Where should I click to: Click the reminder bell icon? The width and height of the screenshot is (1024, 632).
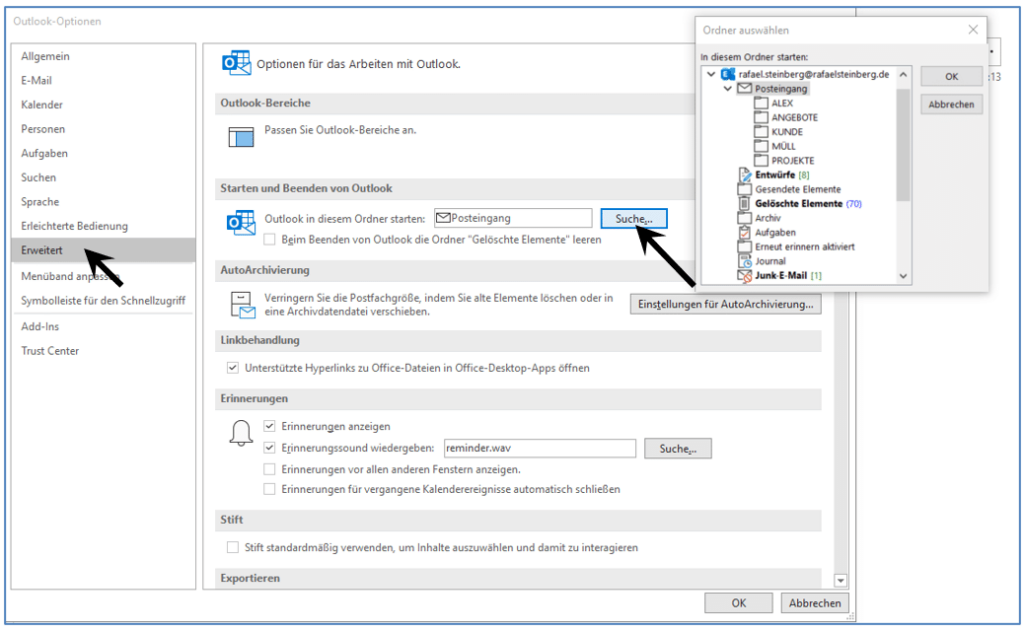point(241,433)
